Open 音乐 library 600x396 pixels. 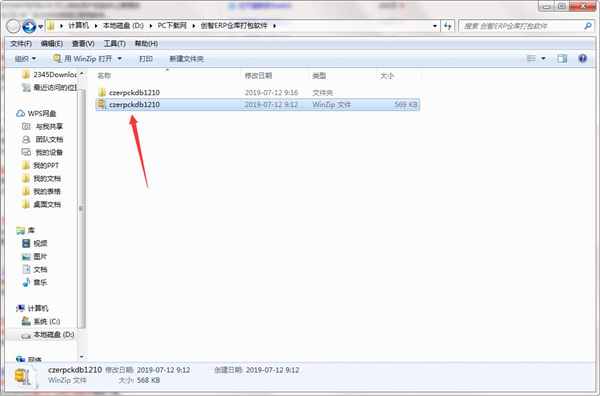click(35, 282)
